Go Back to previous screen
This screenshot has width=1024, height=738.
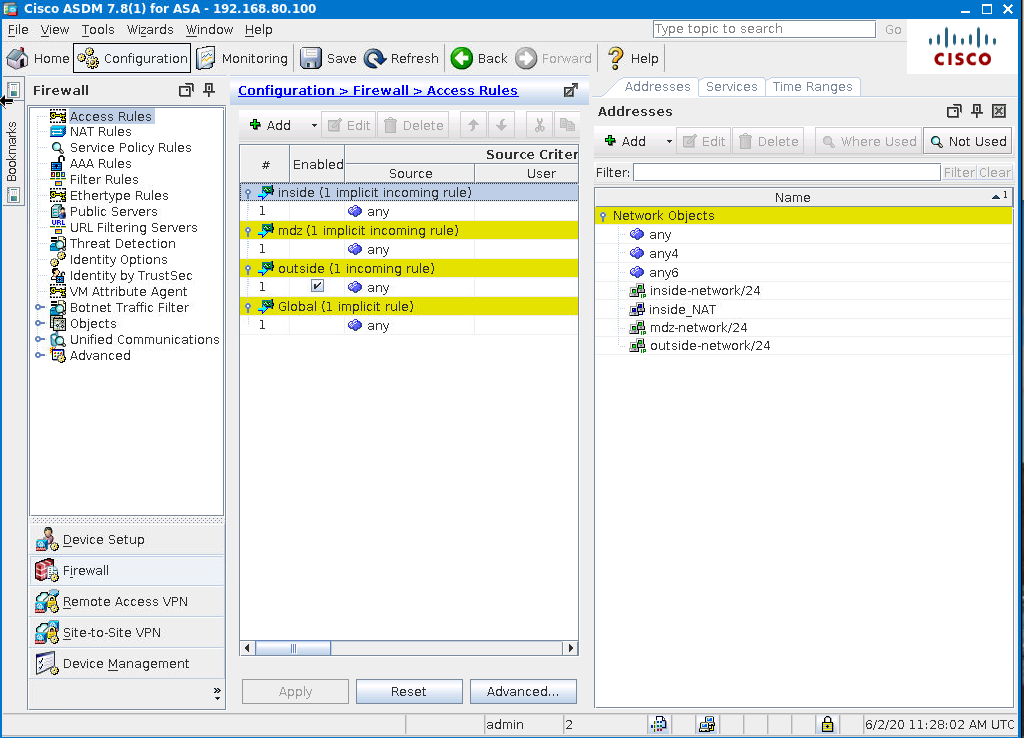479,58
